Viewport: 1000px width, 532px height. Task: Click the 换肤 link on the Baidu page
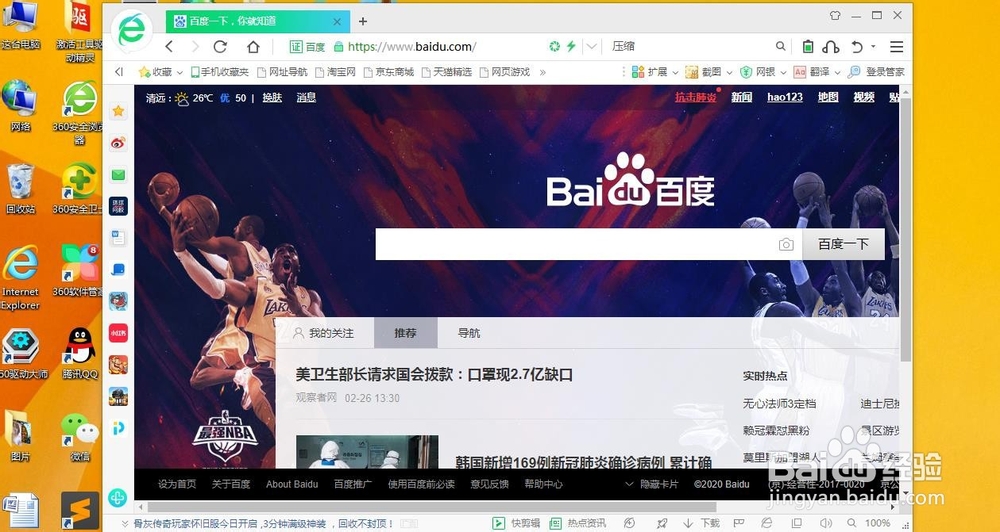[x=272, y=98]
